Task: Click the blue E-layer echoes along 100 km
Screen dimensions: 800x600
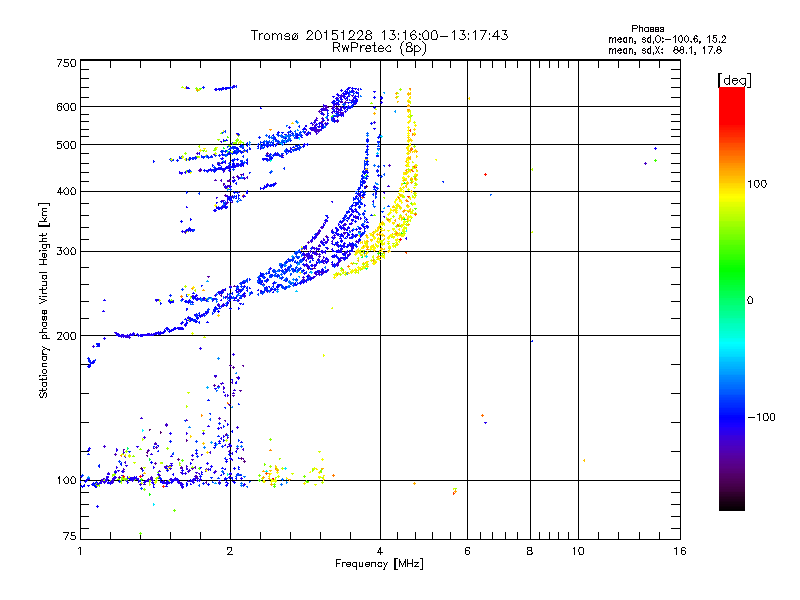Action: pos(163,480)
